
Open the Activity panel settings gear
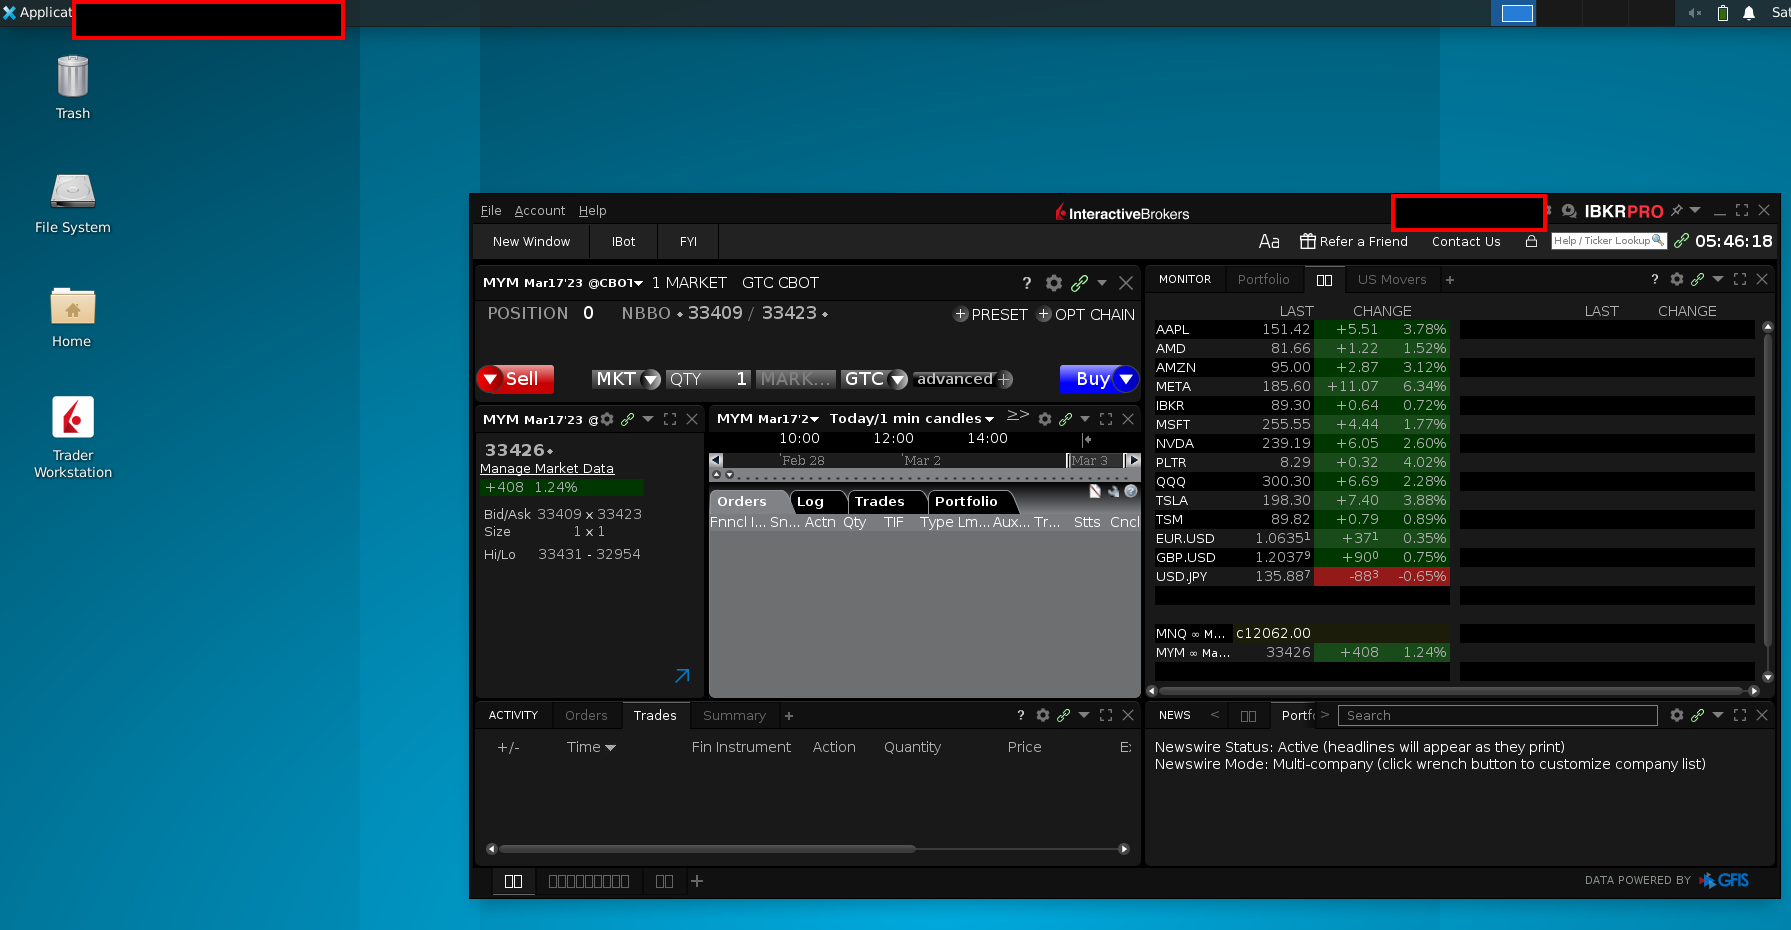point(1043,715)
